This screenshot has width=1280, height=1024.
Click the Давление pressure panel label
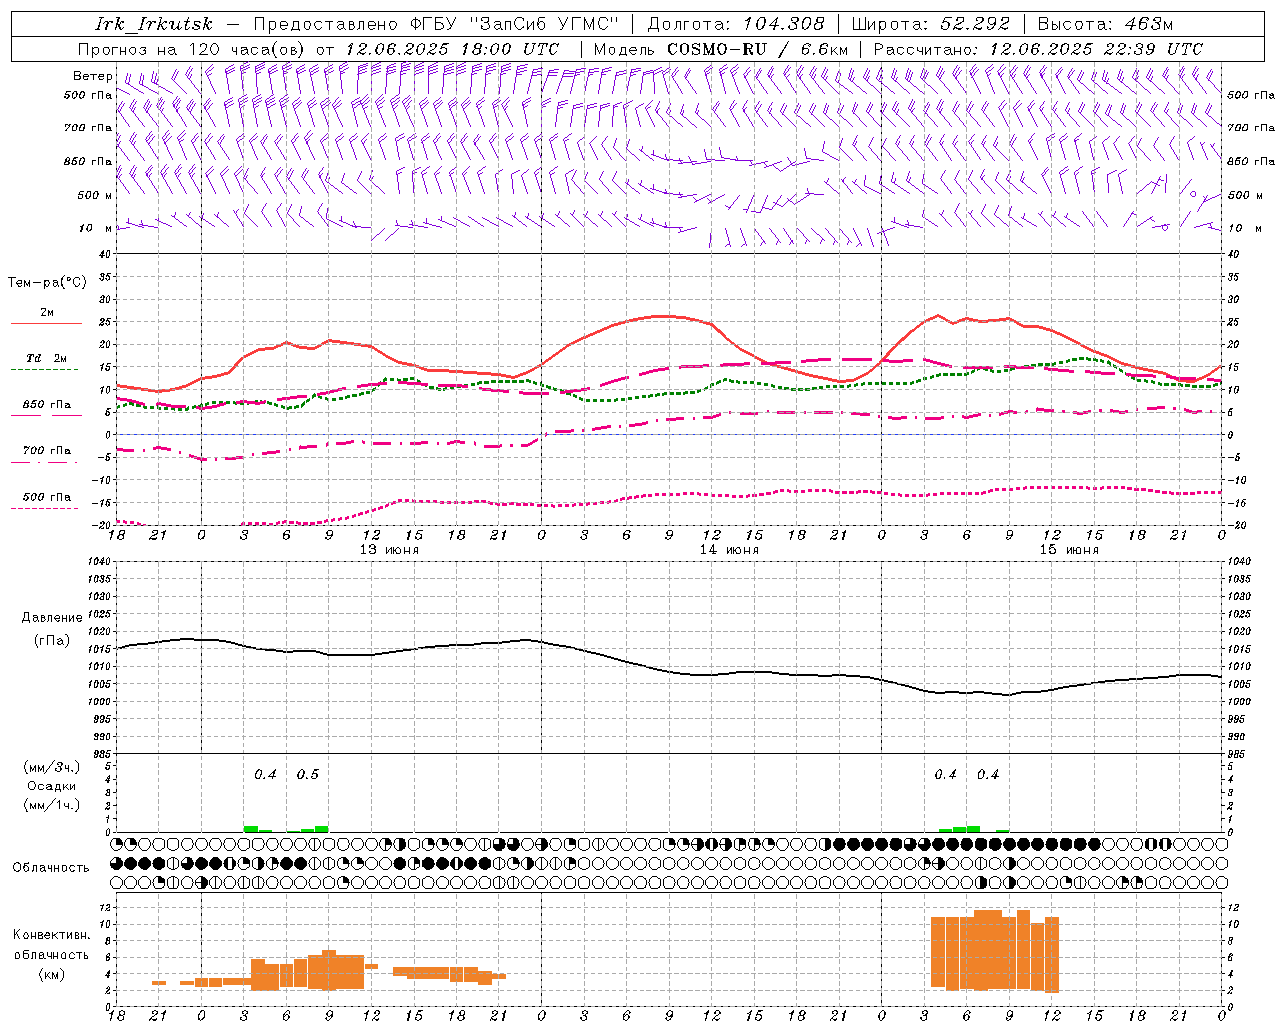(x=52, y=618)
